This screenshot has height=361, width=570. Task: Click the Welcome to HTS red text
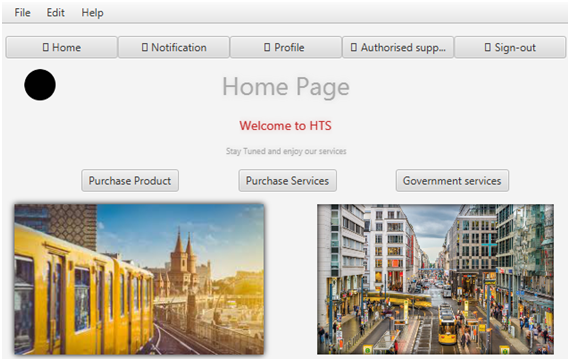tap(285, 126)
